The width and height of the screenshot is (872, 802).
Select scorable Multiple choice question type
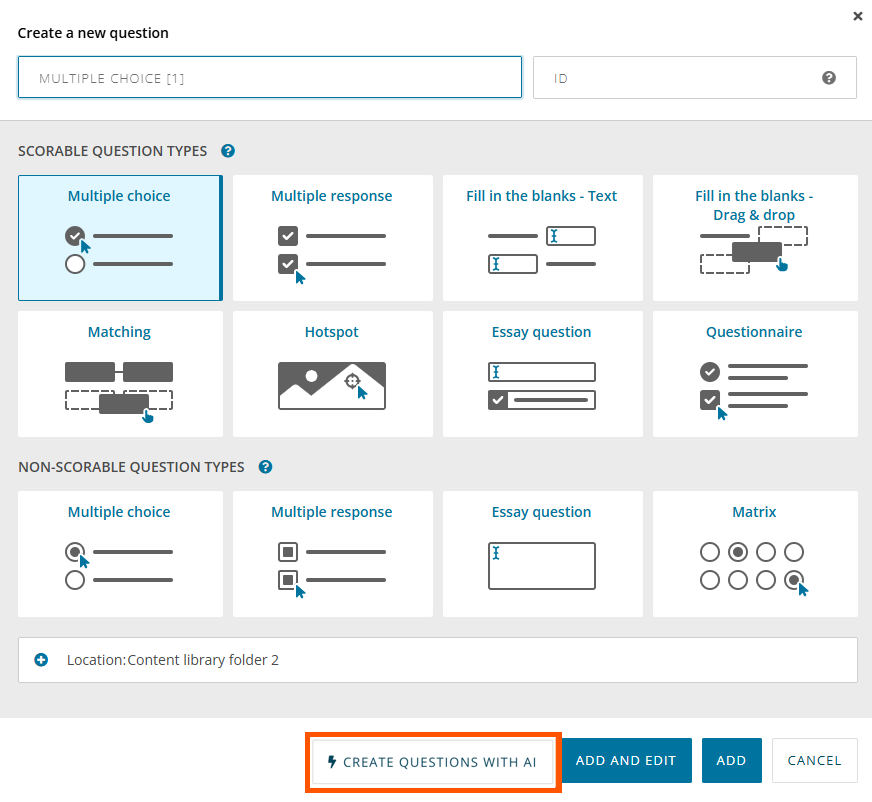[x=119, y=238]
